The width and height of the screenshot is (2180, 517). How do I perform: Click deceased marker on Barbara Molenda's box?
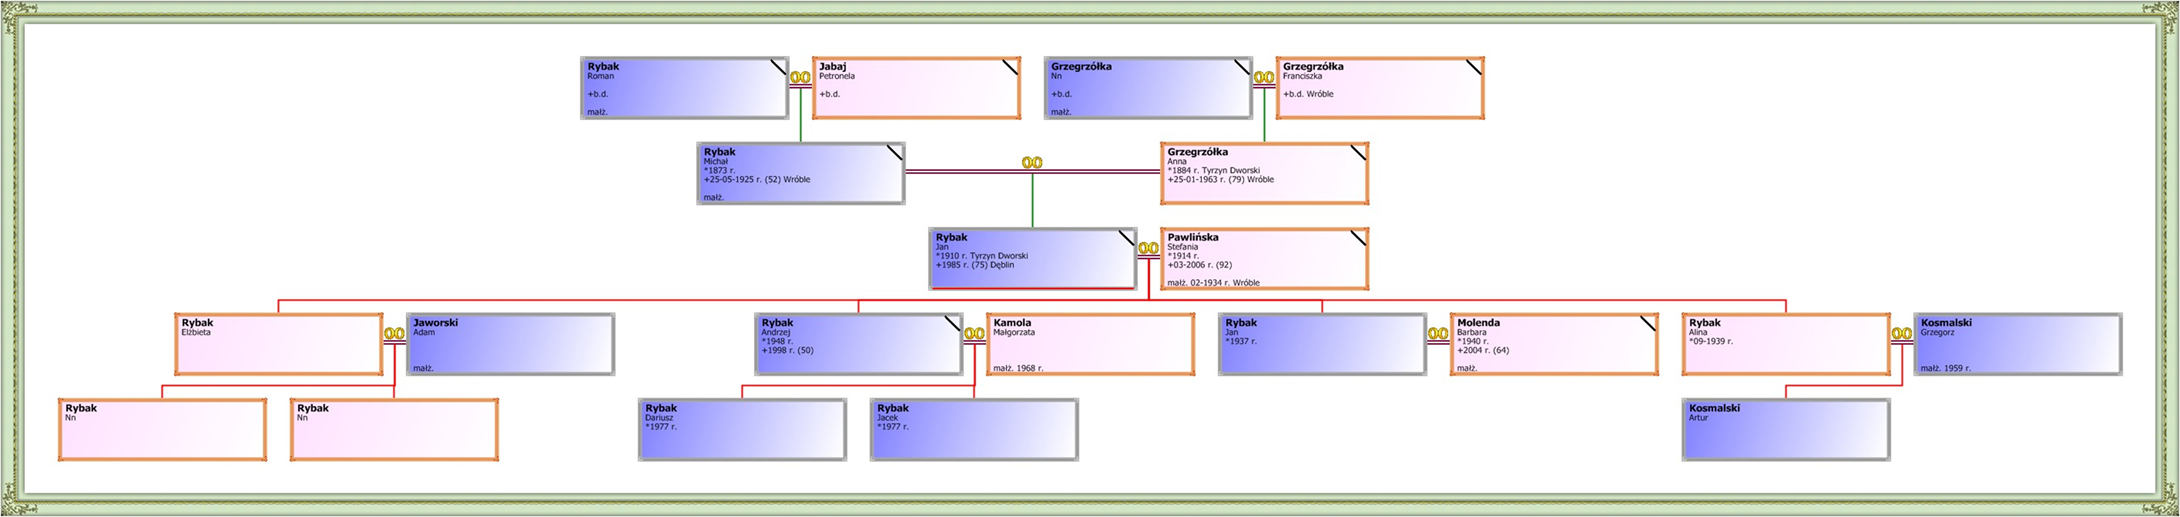(1648, 323)
